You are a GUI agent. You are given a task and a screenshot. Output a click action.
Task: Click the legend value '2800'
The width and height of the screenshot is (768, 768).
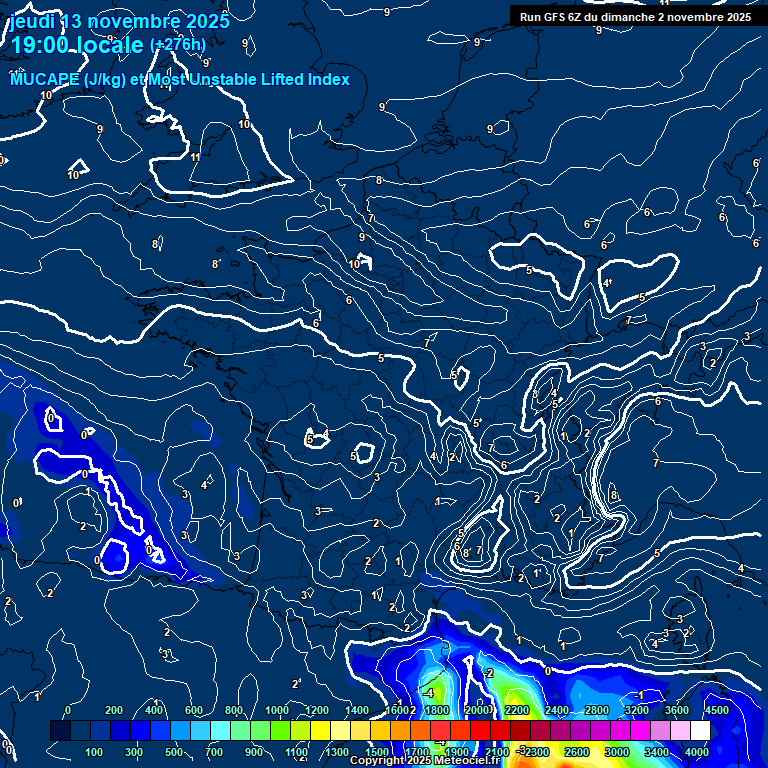597,710
